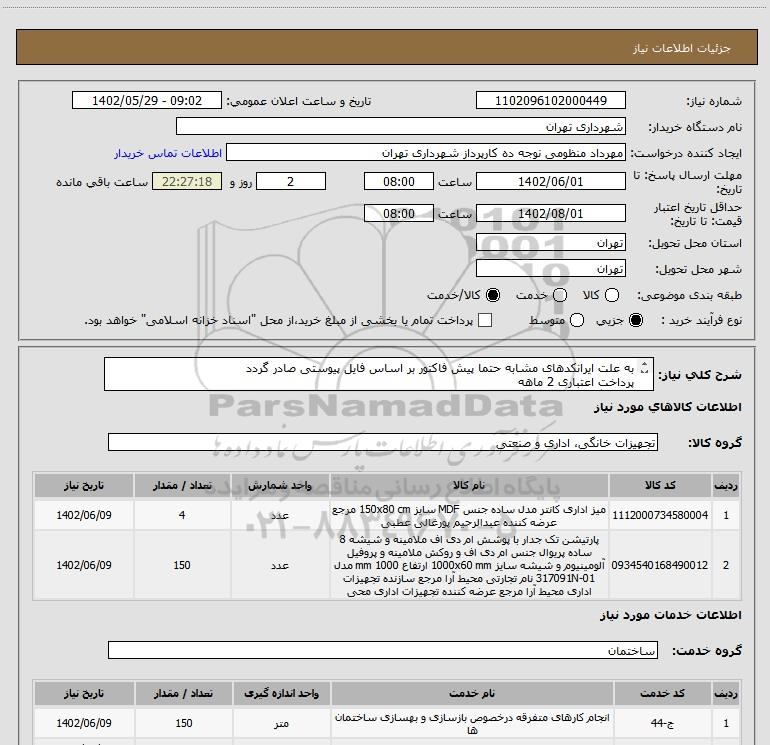Click product code 0934540168490012

660,565
